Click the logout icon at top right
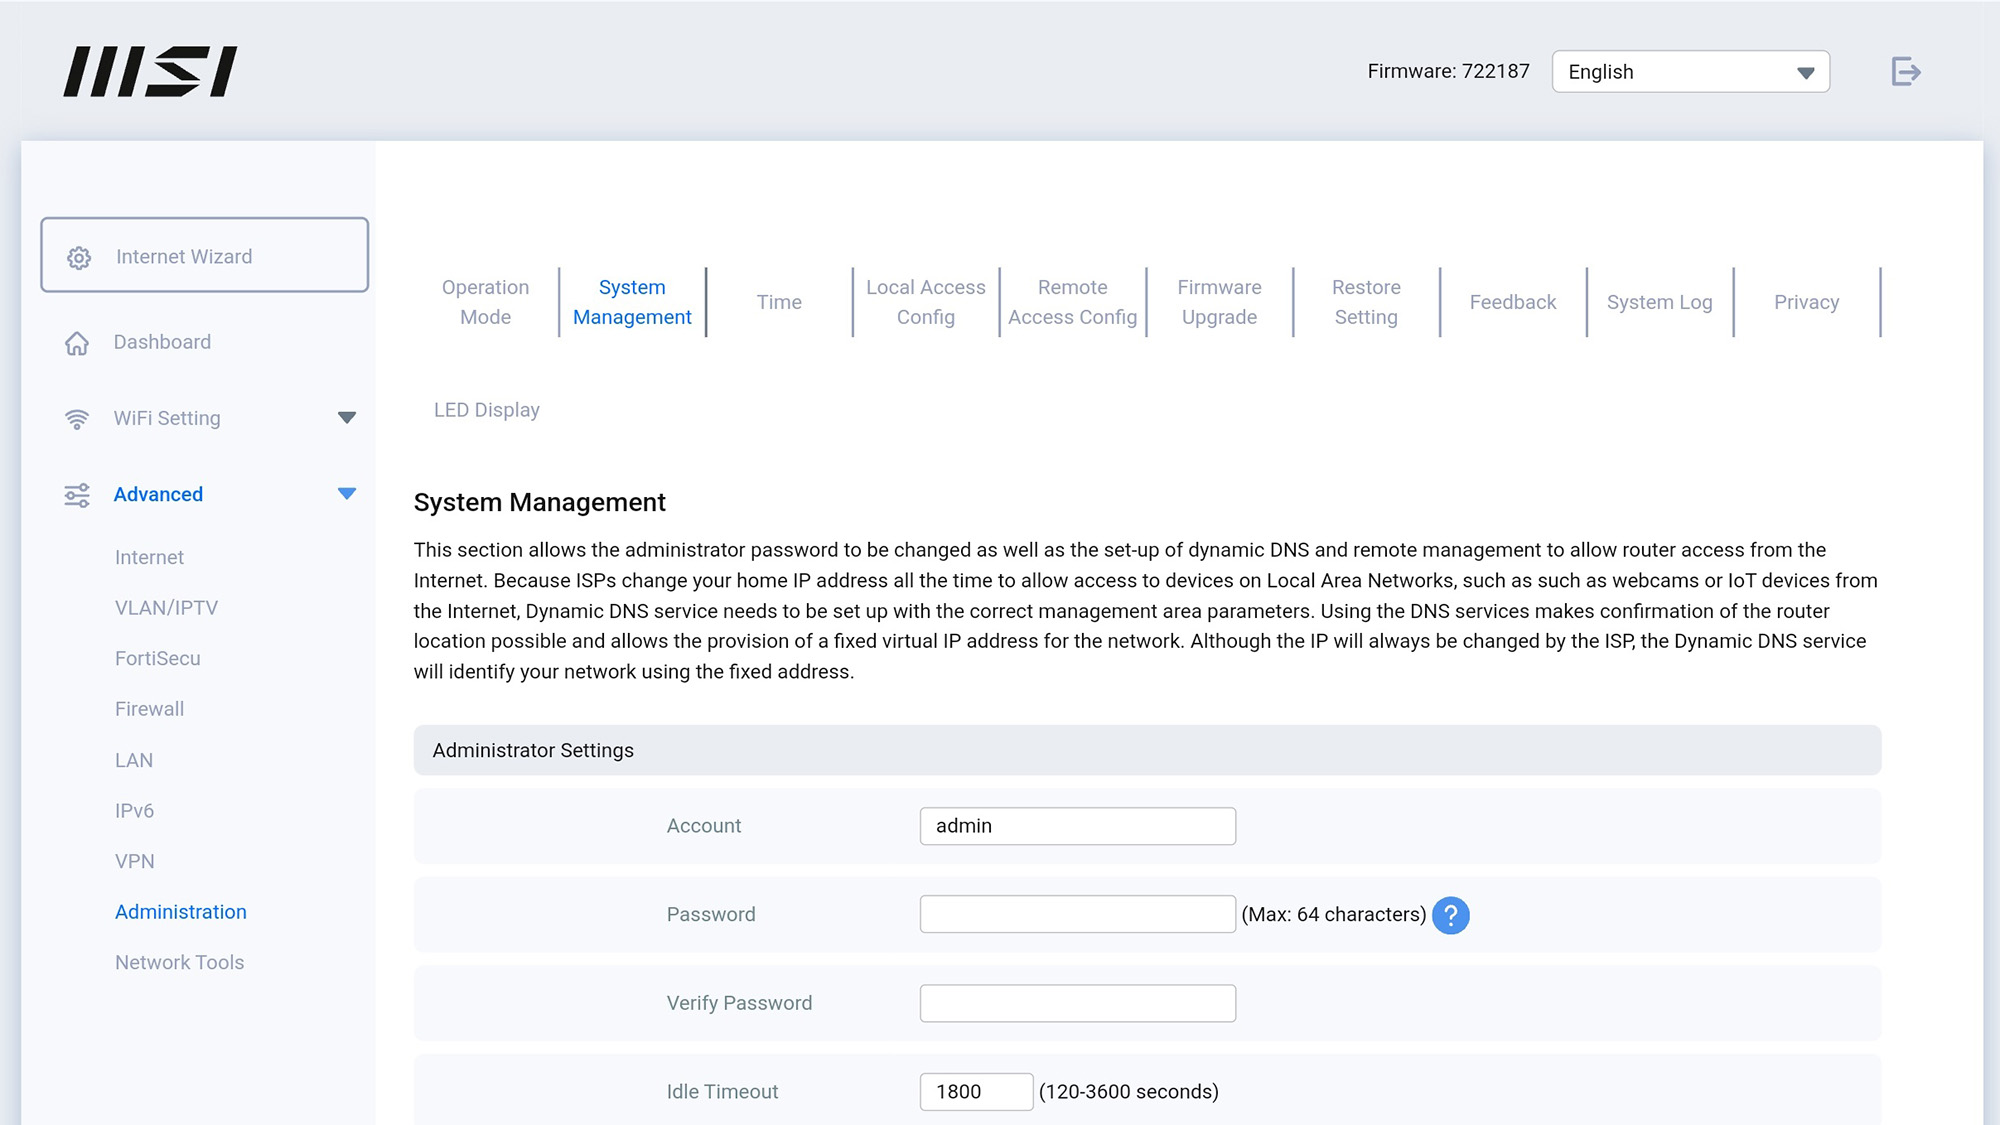Image resolution: width=2000 pixels, height=1125 pixels. (1906, 72)
